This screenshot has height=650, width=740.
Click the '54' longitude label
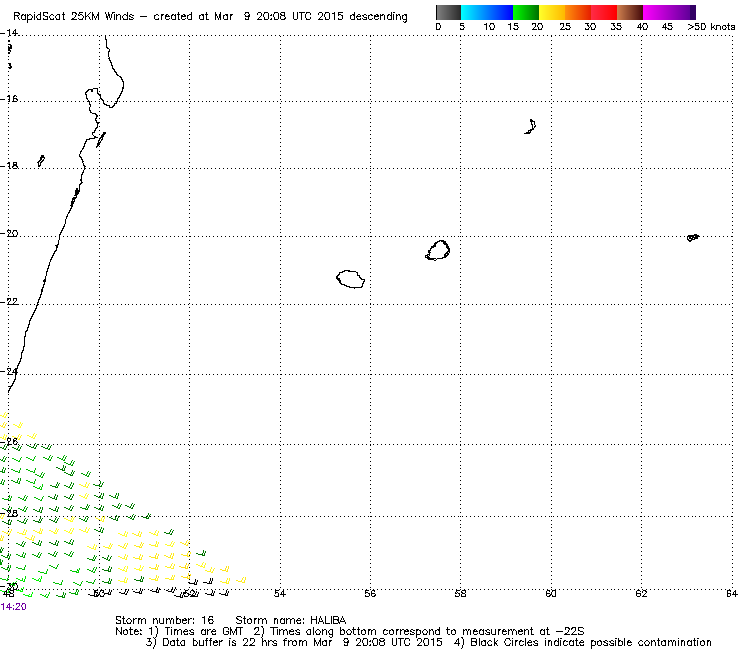click(280, 593)
